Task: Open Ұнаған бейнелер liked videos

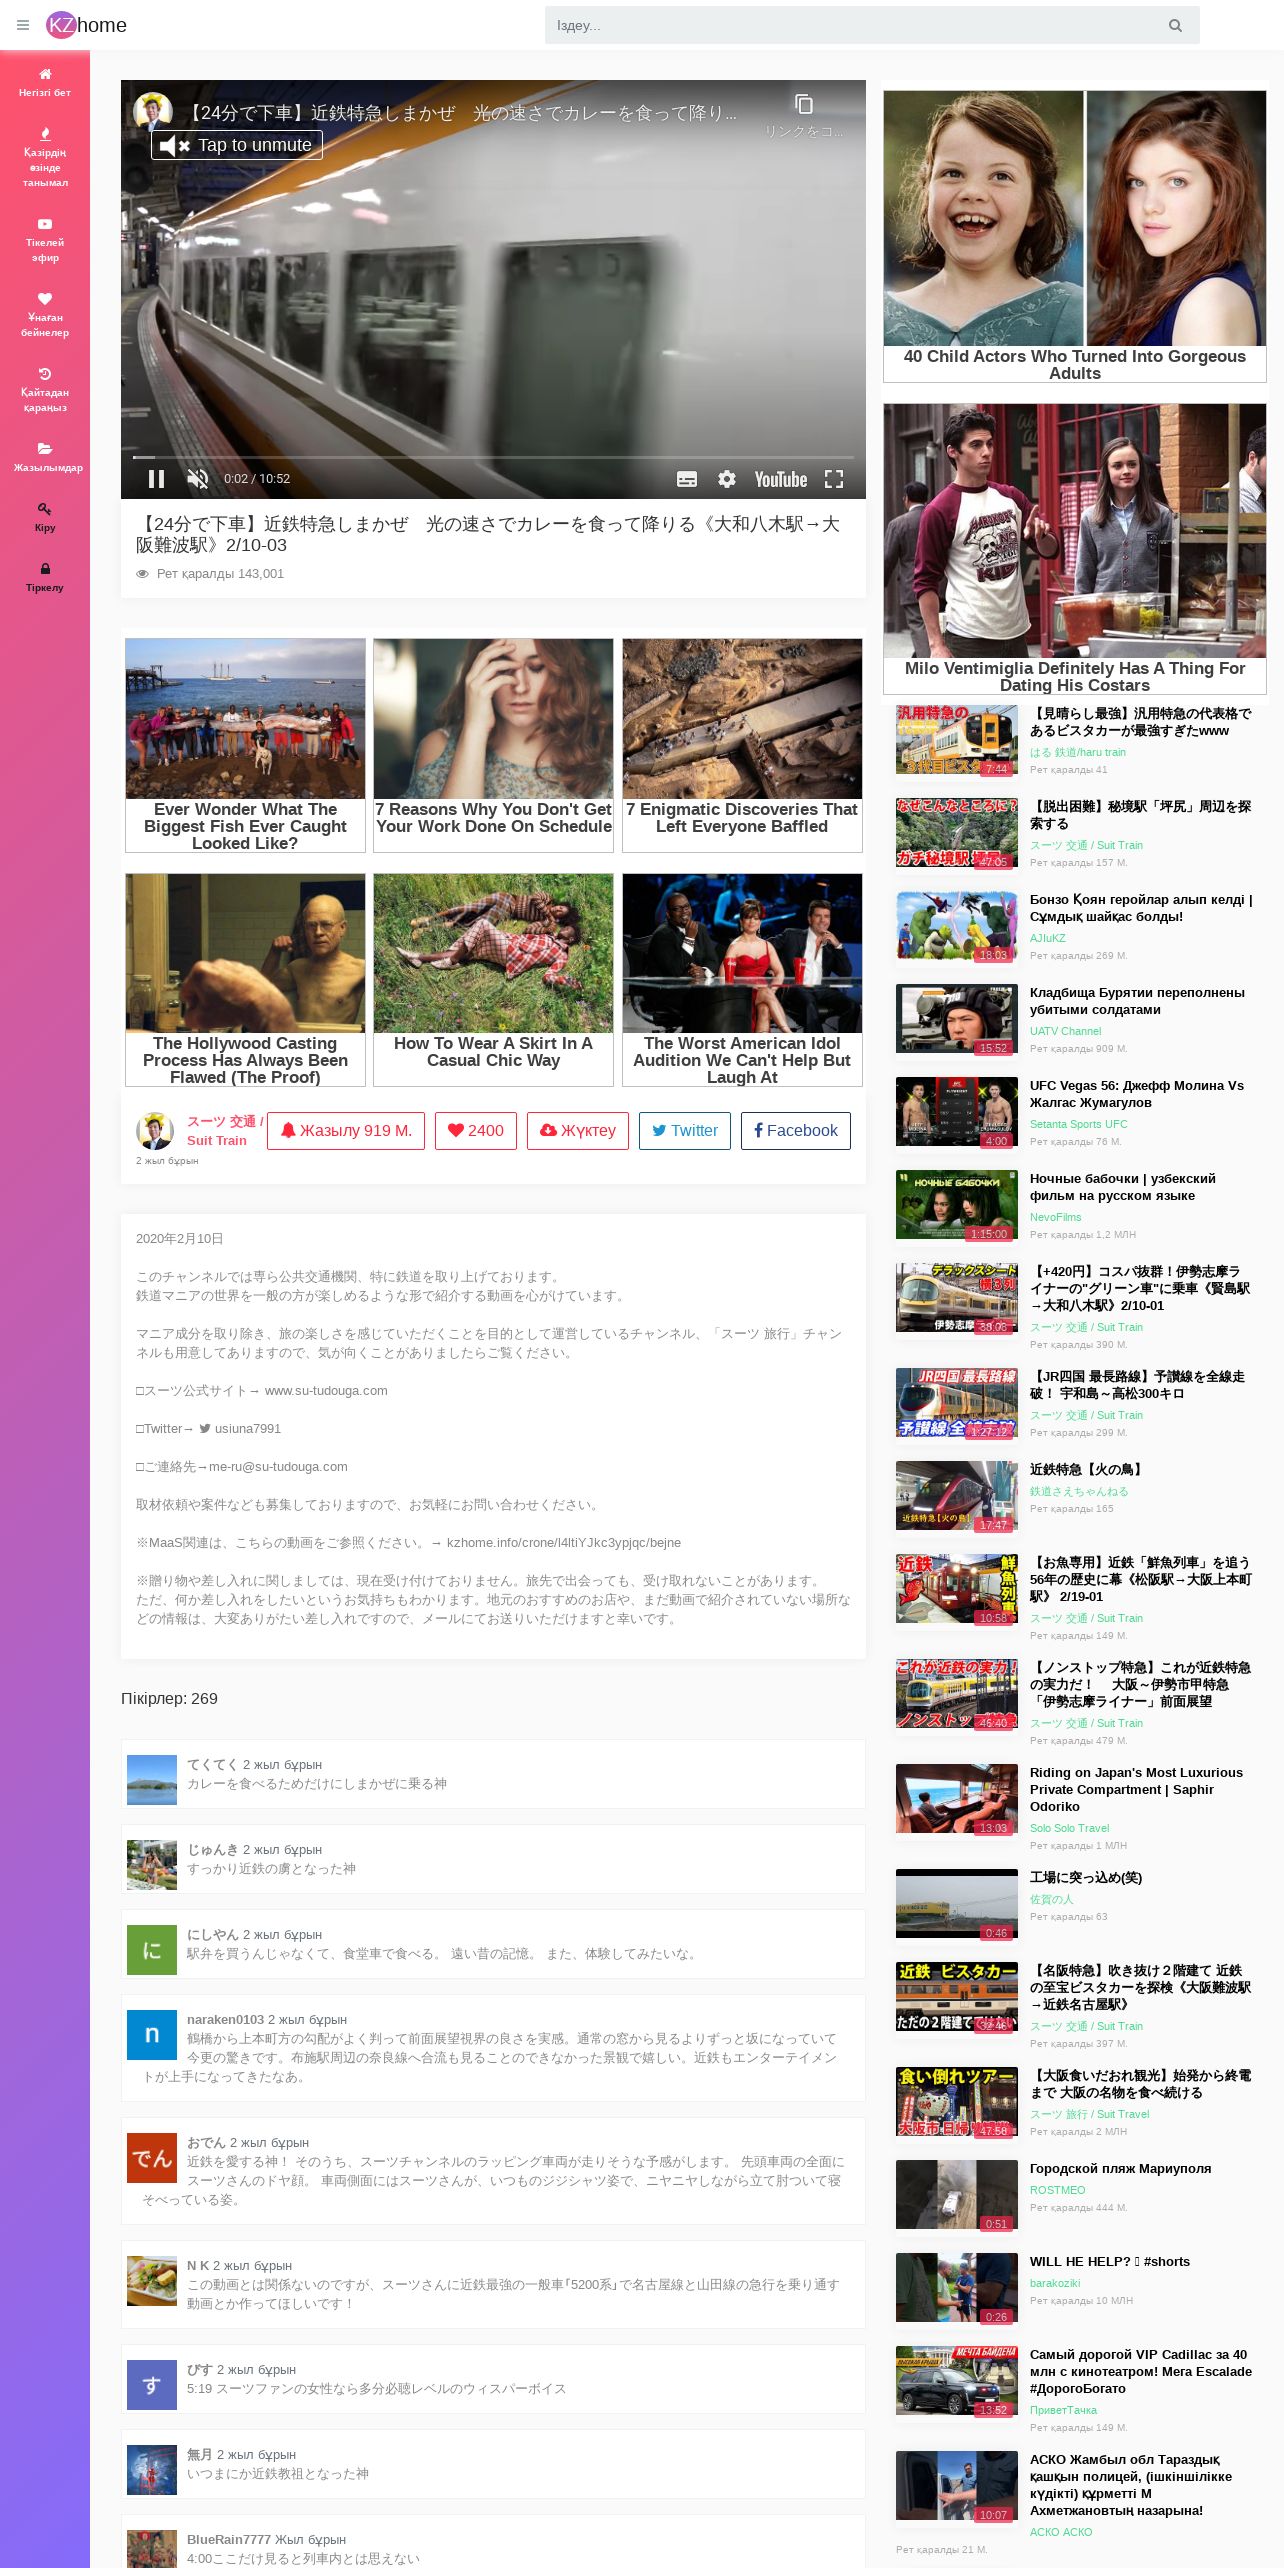Action: tap(45, 315)
